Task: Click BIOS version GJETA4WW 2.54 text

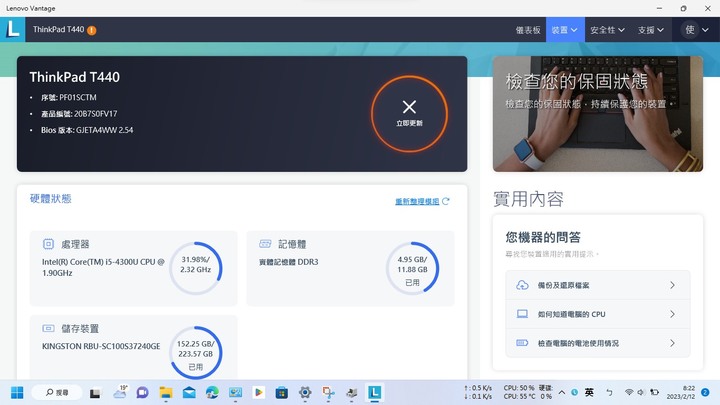Action: [x=104, y=130]
